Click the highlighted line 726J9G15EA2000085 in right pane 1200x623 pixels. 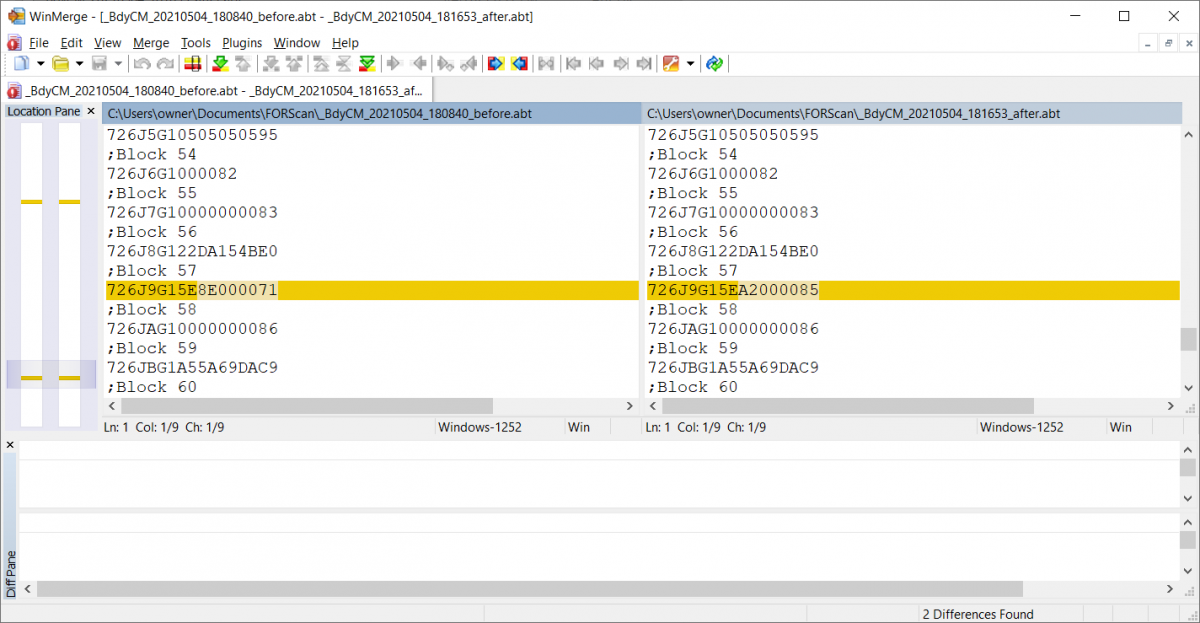tap(733, 290)
